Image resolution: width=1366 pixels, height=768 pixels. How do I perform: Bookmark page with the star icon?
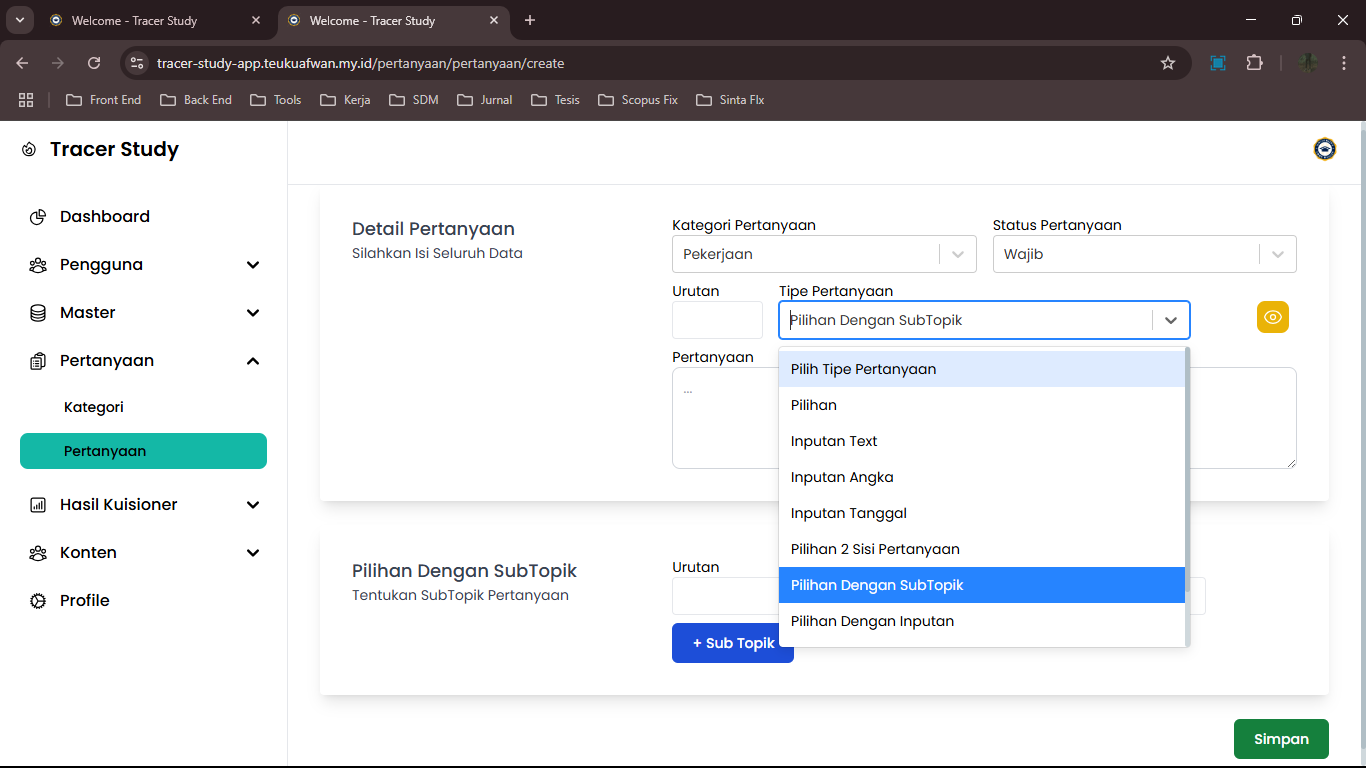point(1167,63)
